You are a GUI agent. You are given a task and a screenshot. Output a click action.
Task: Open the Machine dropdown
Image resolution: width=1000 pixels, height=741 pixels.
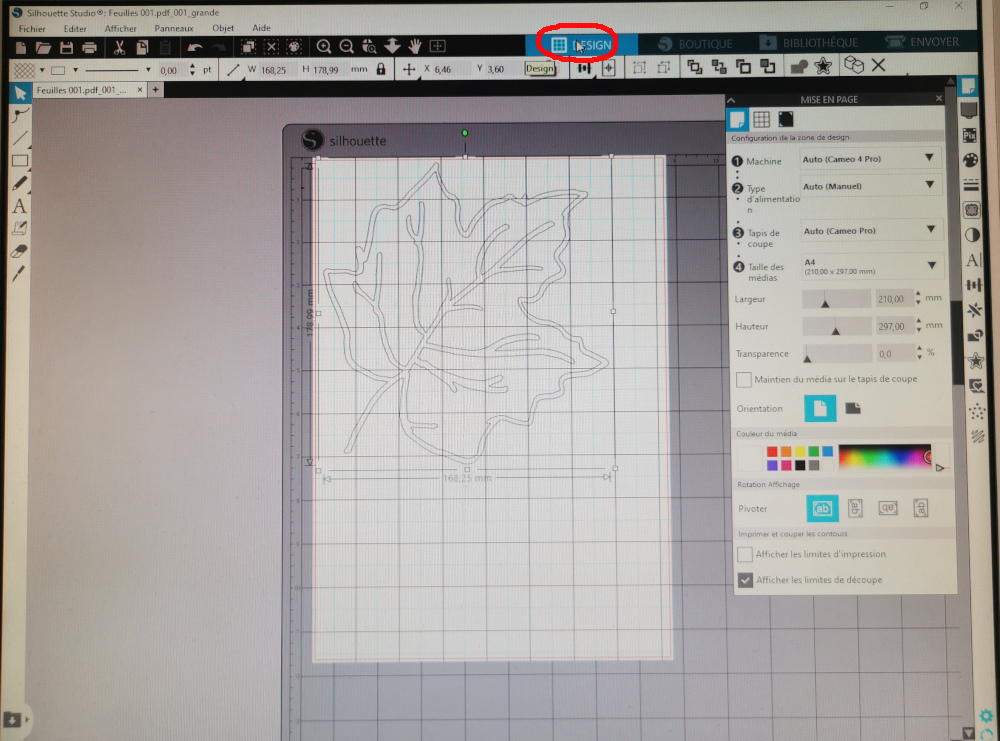point(869,158)
